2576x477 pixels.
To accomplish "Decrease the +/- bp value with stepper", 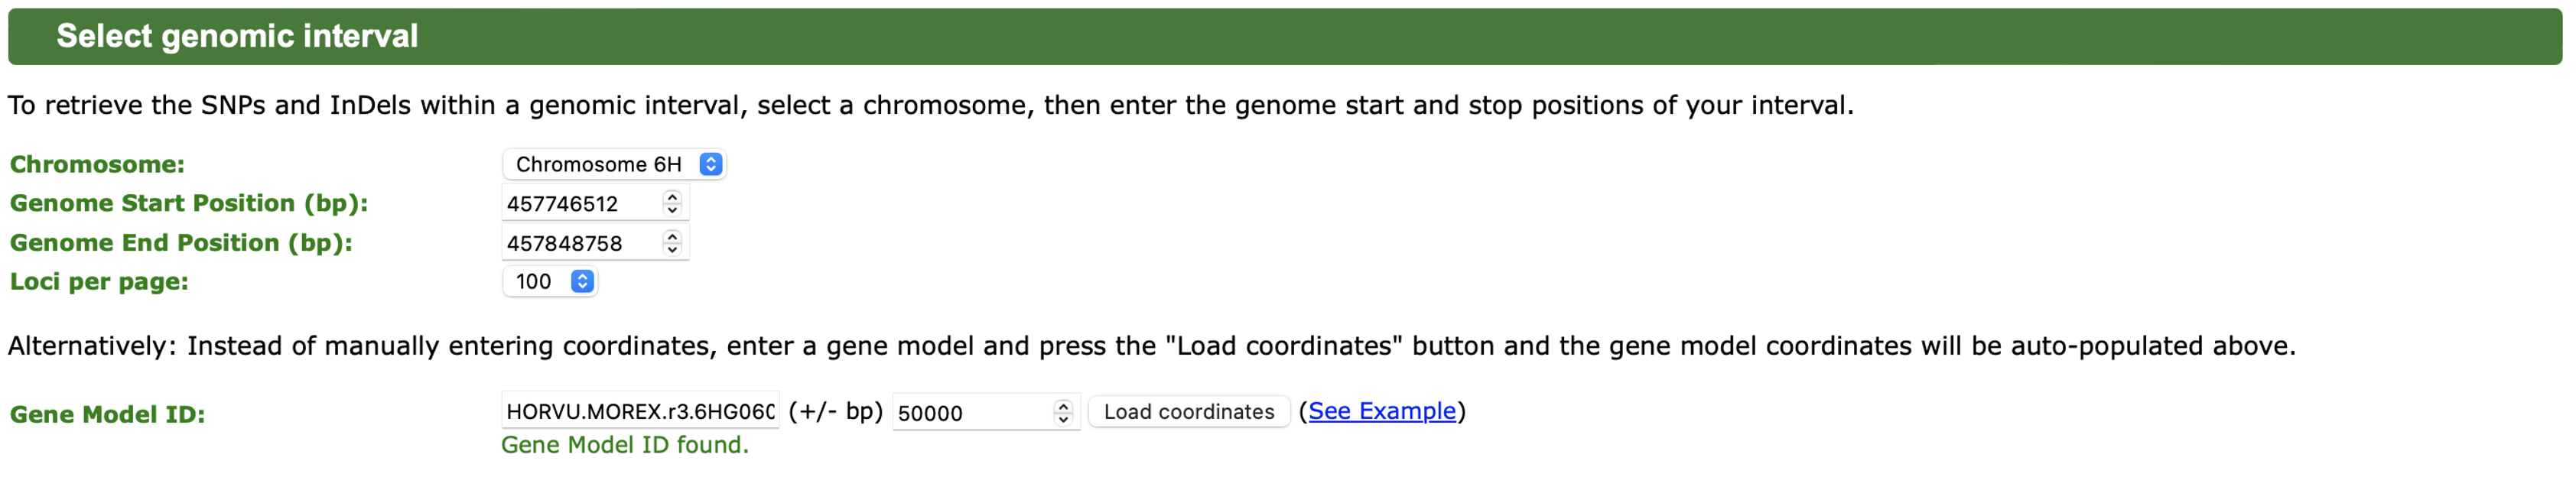I will 1063,419.
